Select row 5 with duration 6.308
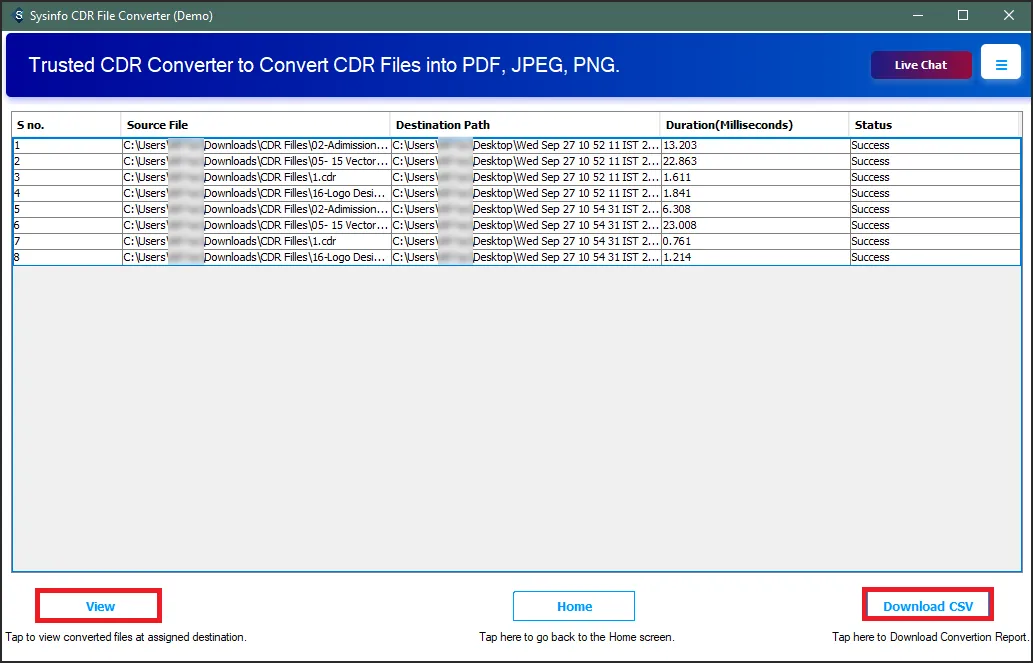Screen dimensions: 1033x663 [754, 209]
